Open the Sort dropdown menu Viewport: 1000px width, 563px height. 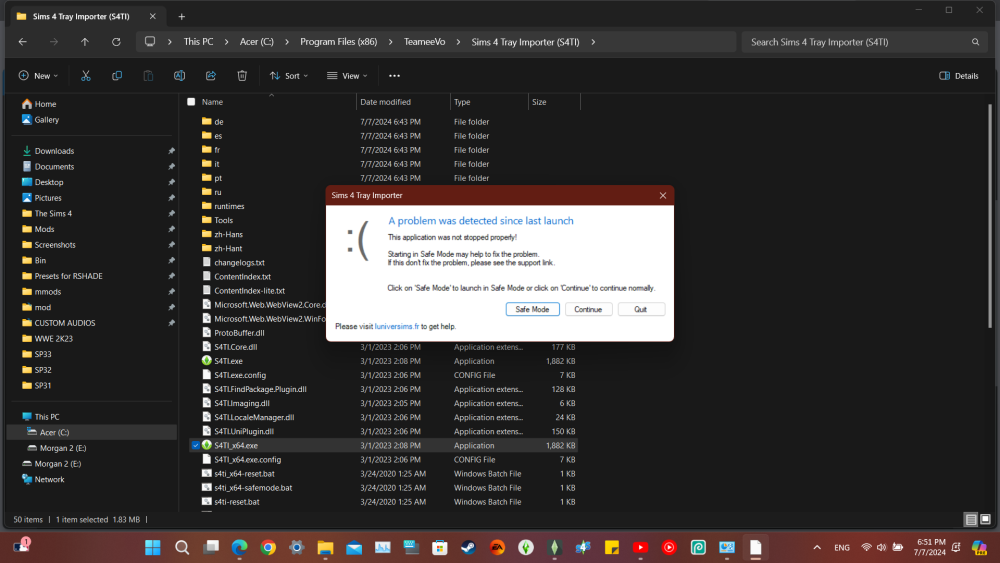coord(288,76)
